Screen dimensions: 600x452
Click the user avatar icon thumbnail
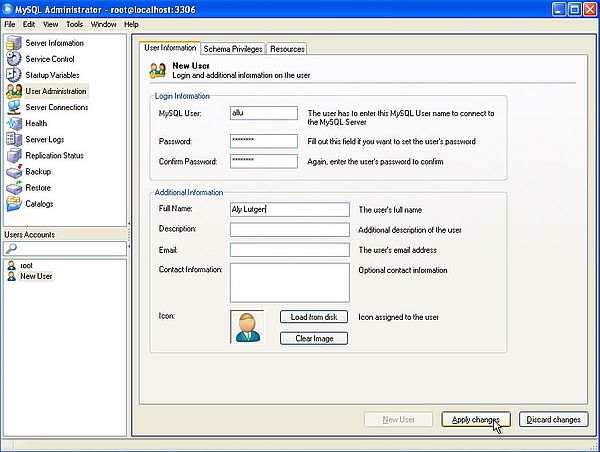tap(248, 327)
